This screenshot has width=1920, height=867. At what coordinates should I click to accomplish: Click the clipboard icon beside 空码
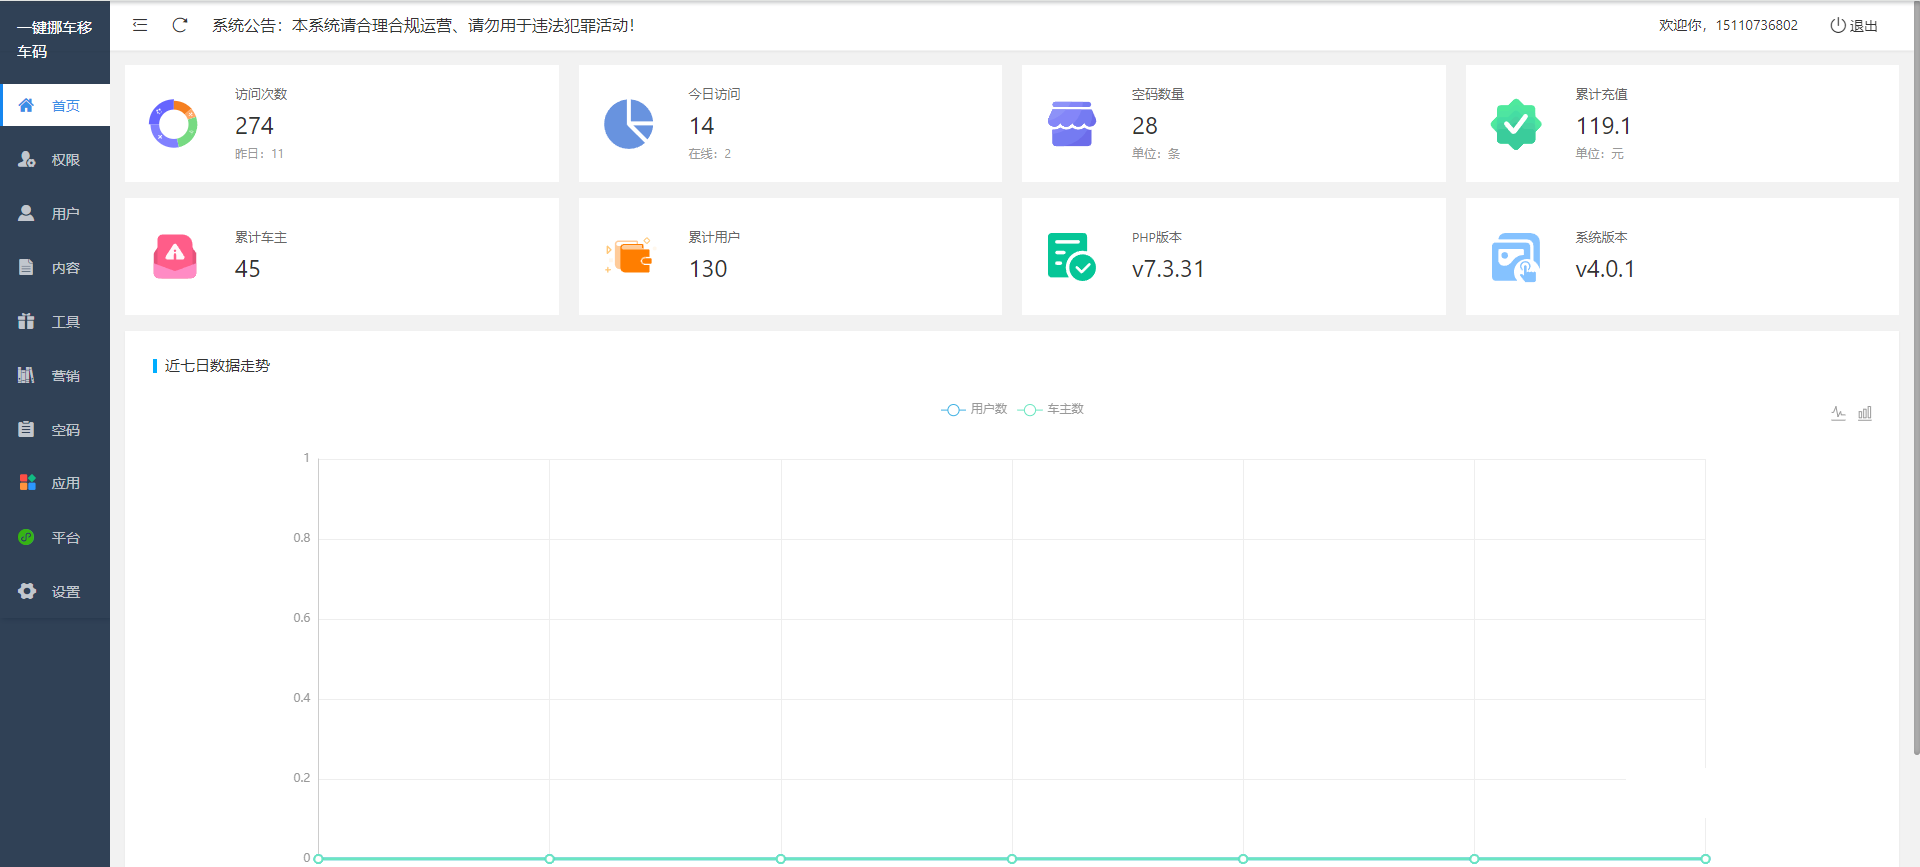27,429
